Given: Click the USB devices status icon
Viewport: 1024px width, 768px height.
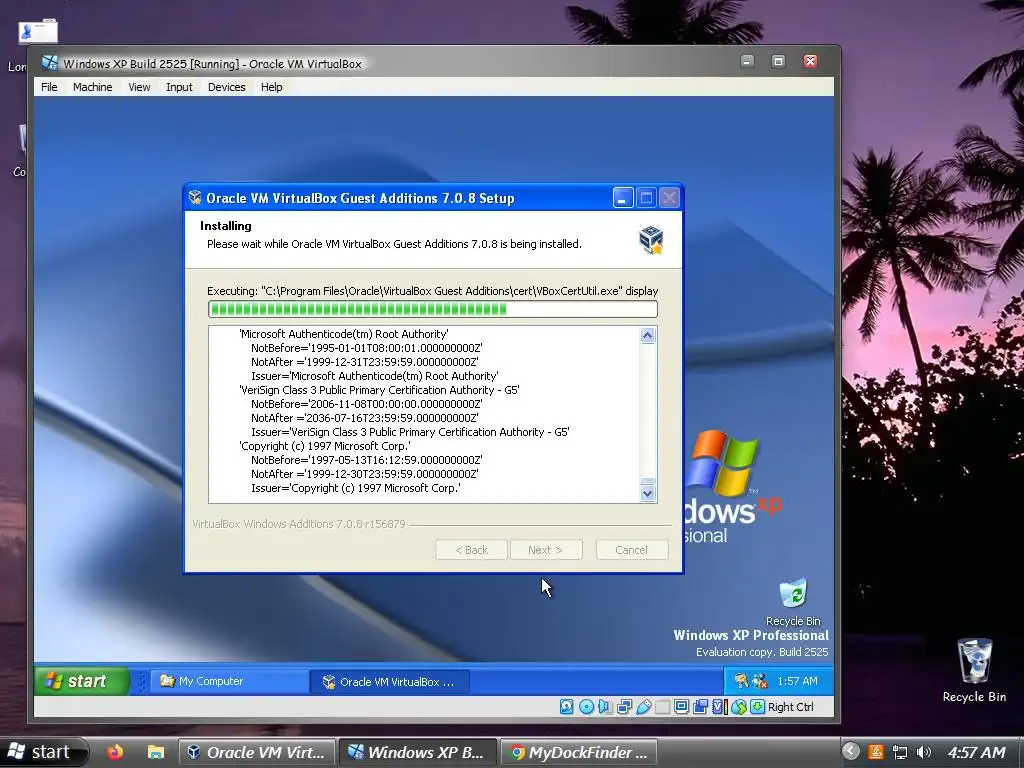Looking at the screenshot, I should click(x=643, y=707).
